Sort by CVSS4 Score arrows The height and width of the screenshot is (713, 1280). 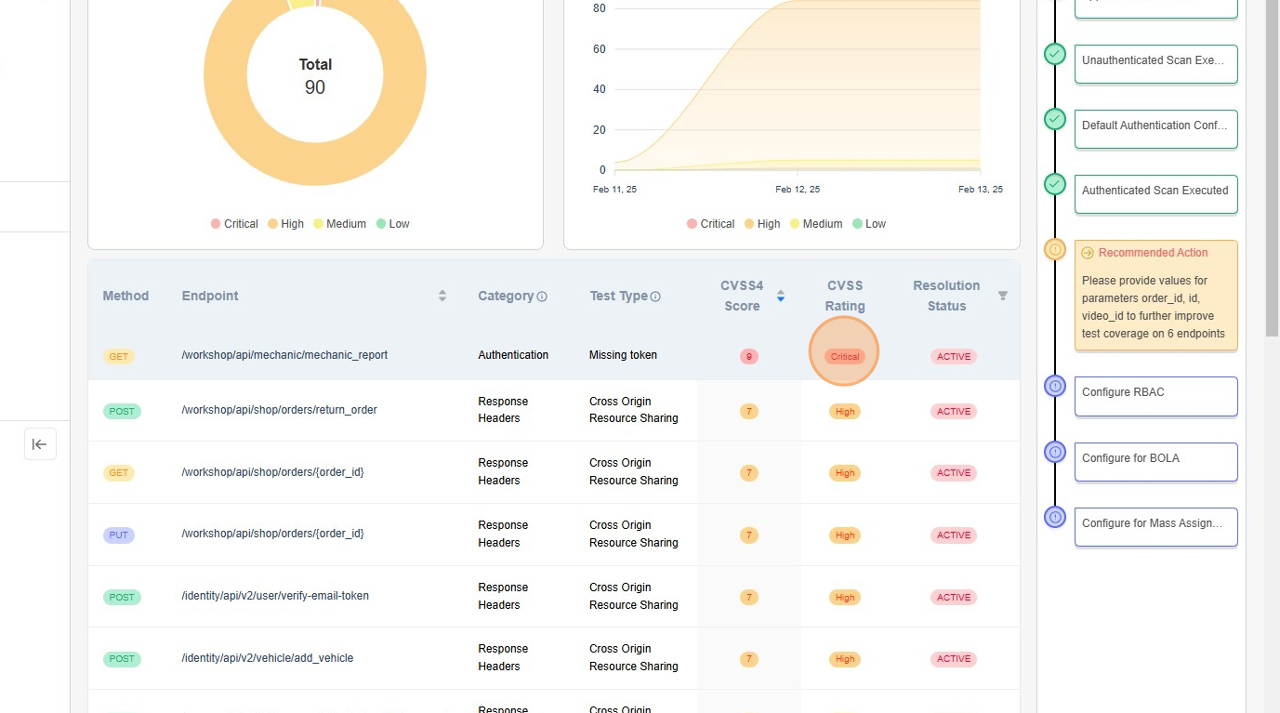pos(780,296)
